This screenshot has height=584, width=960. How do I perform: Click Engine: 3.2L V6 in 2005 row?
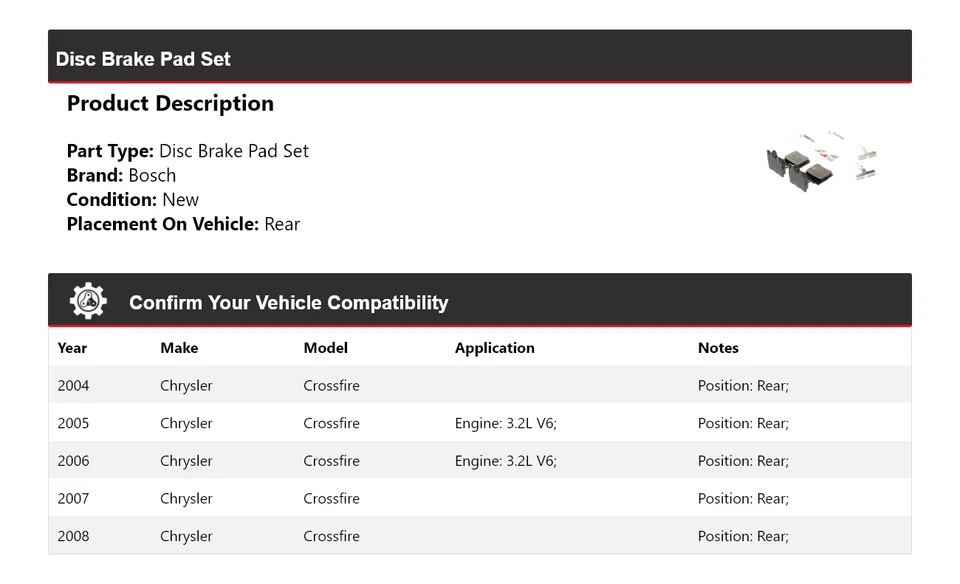pos(505,423)
